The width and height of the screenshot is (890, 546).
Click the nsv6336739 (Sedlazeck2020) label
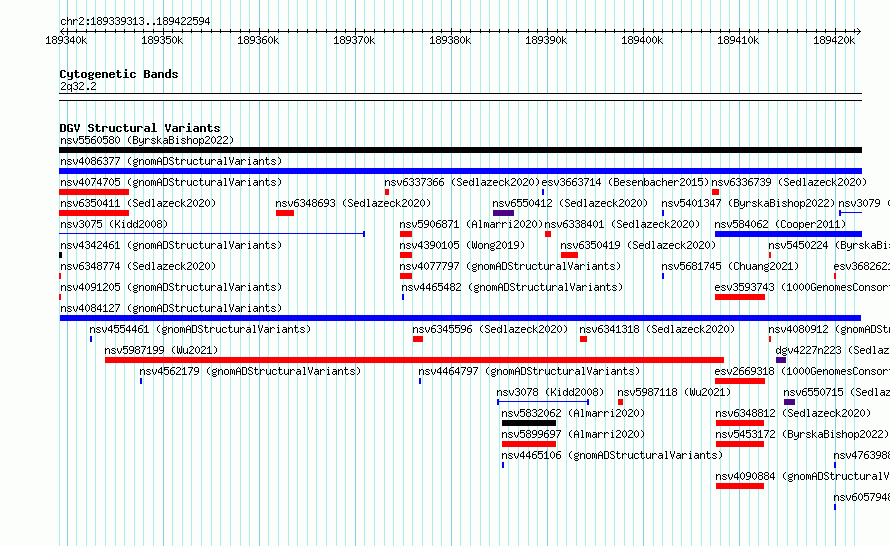[789, 182]
